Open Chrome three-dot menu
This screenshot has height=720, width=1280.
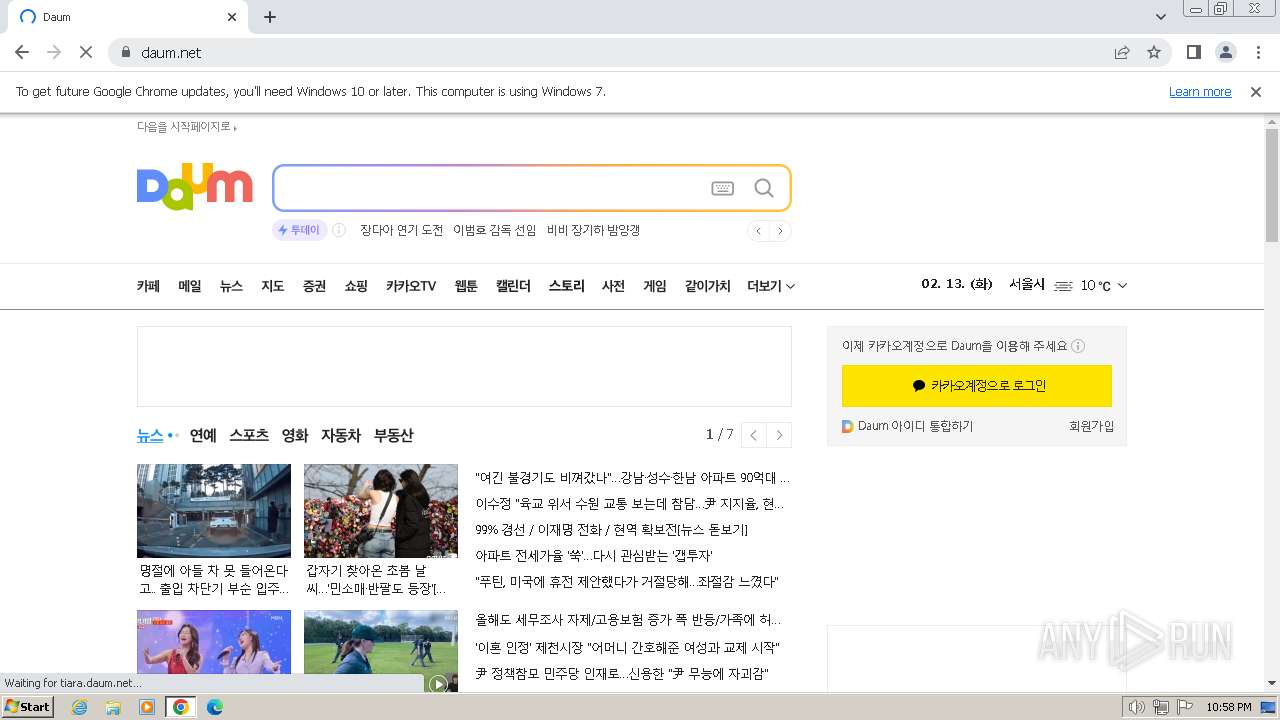click(1258, 52)
